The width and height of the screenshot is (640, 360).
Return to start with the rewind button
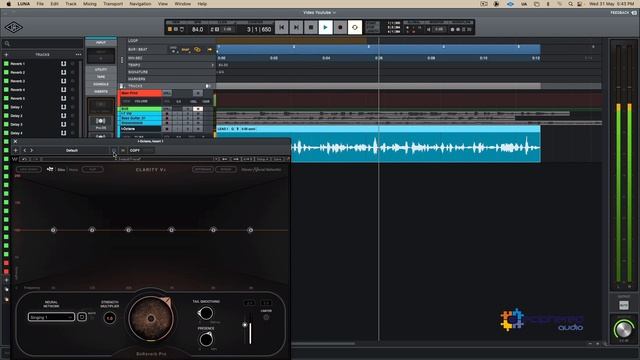coord(281,27)
